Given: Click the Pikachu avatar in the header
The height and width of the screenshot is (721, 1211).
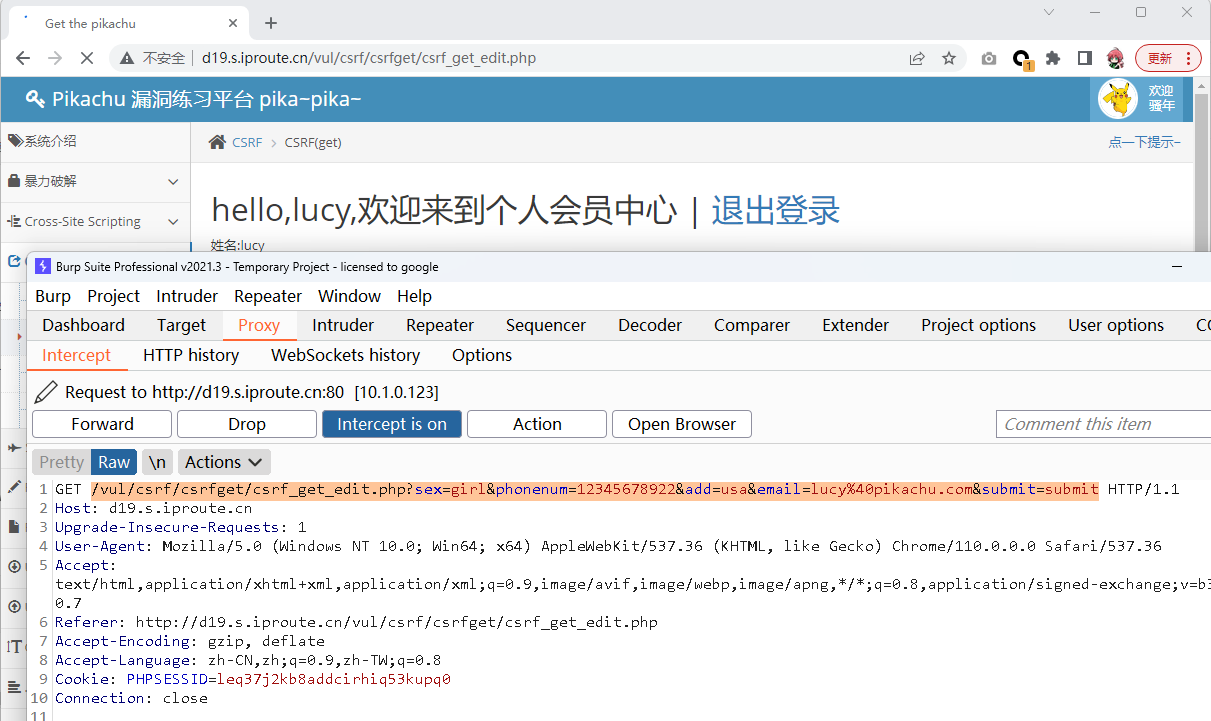Looking at the screenshot, I should (1117, 98).
